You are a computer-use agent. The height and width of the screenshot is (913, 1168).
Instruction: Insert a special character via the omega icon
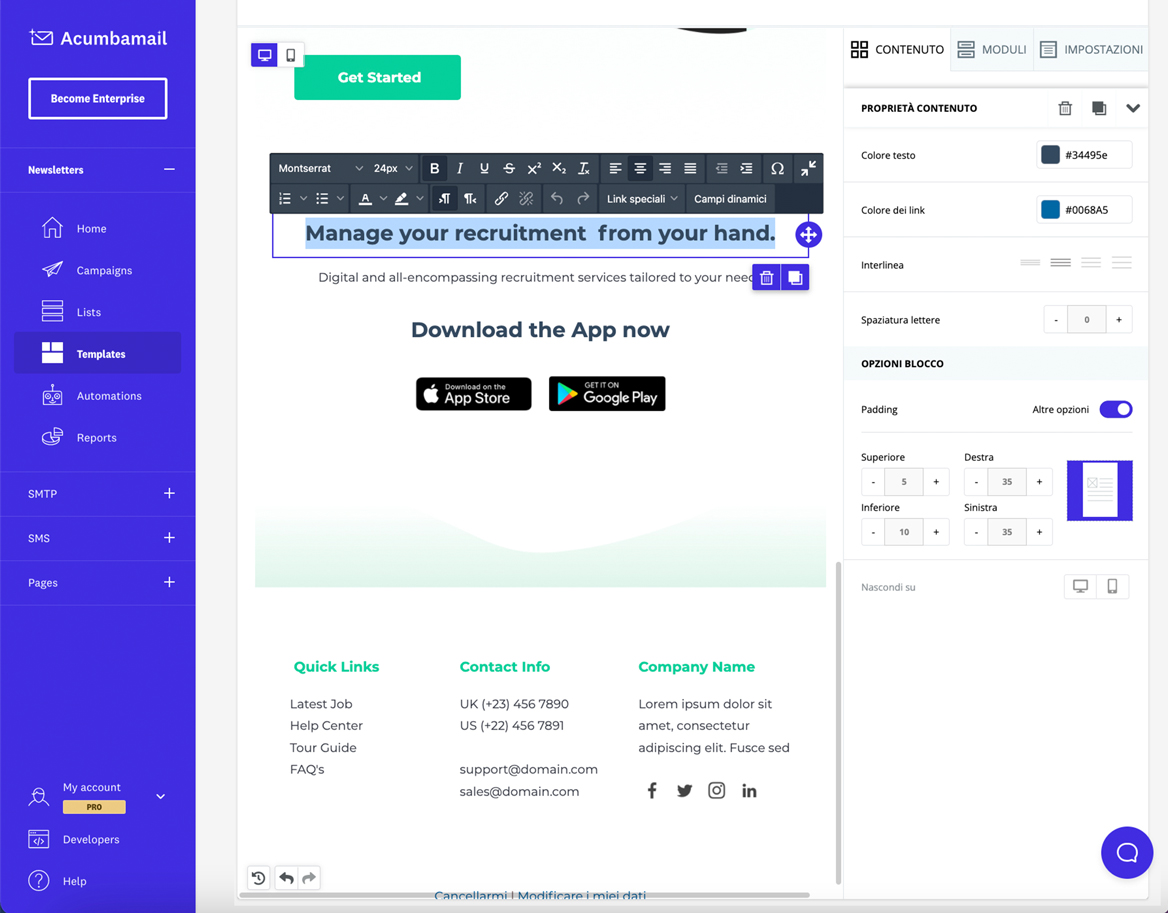click(x=778, y=168)
